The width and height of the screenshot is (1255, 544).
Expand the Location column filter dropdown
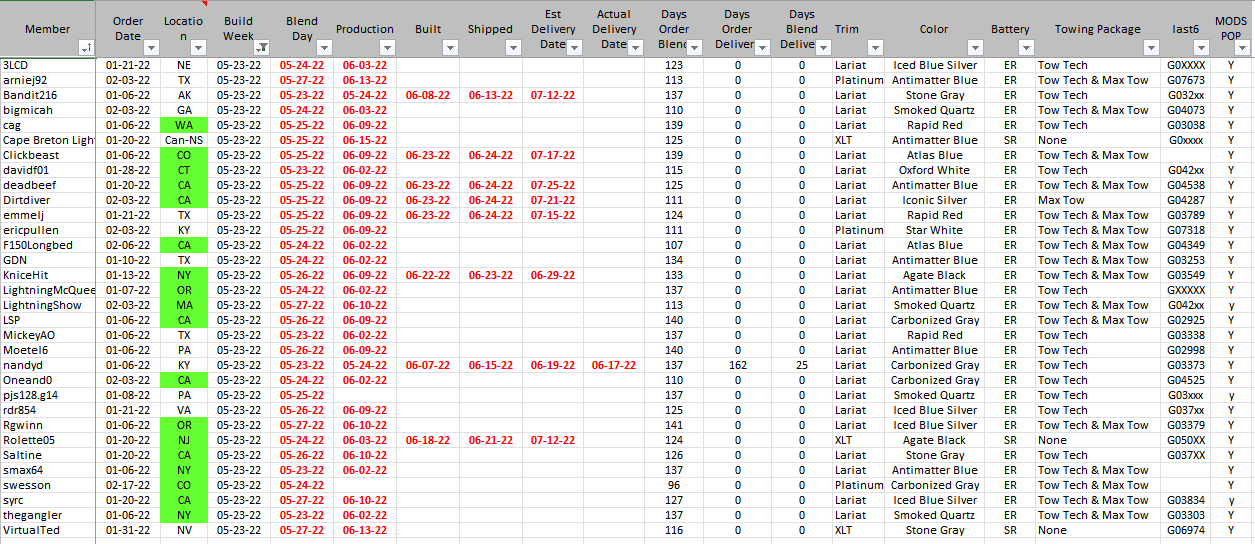pos(199,47)
